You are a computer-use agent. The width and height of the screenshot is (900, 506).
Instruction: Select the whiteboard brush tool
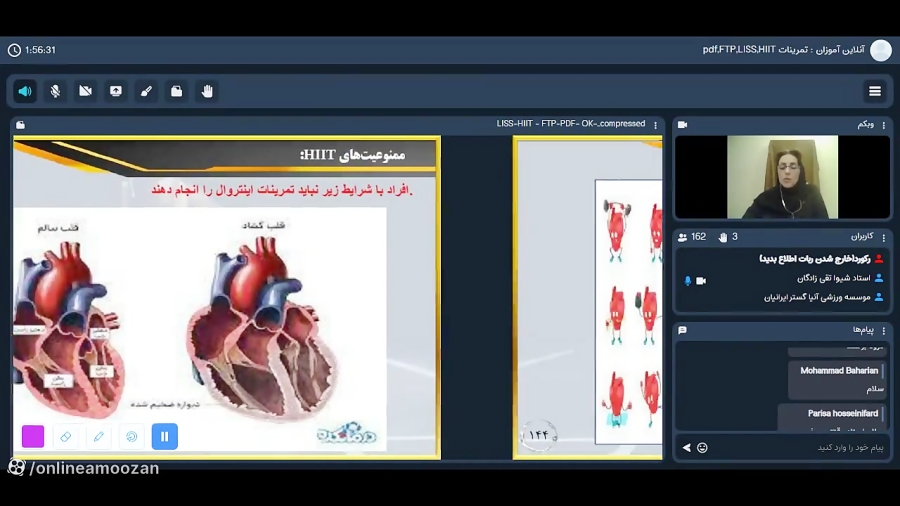[146, 91]
